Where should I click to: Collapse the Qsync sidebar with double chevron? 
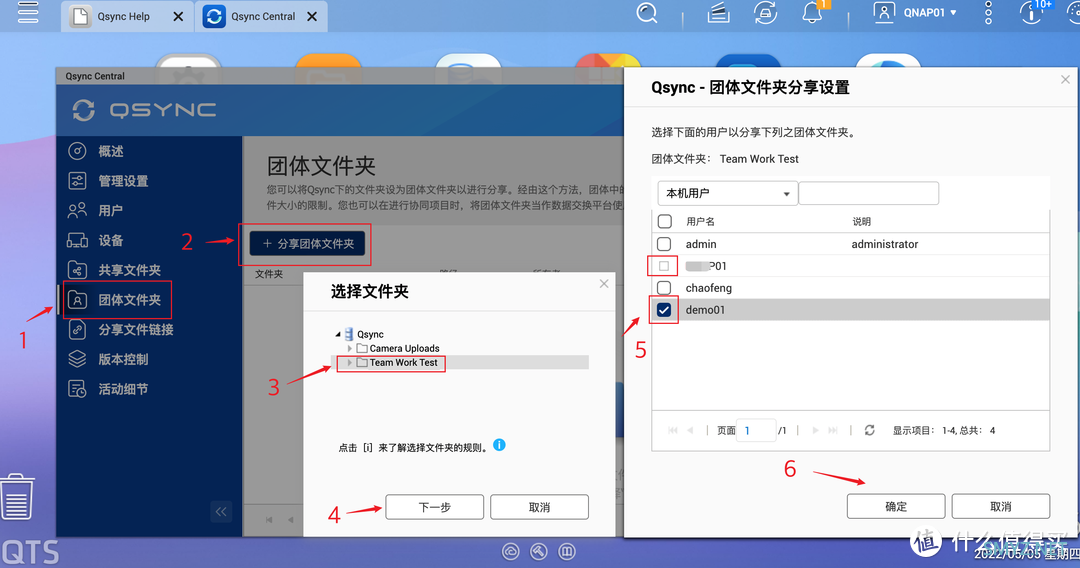221,512
